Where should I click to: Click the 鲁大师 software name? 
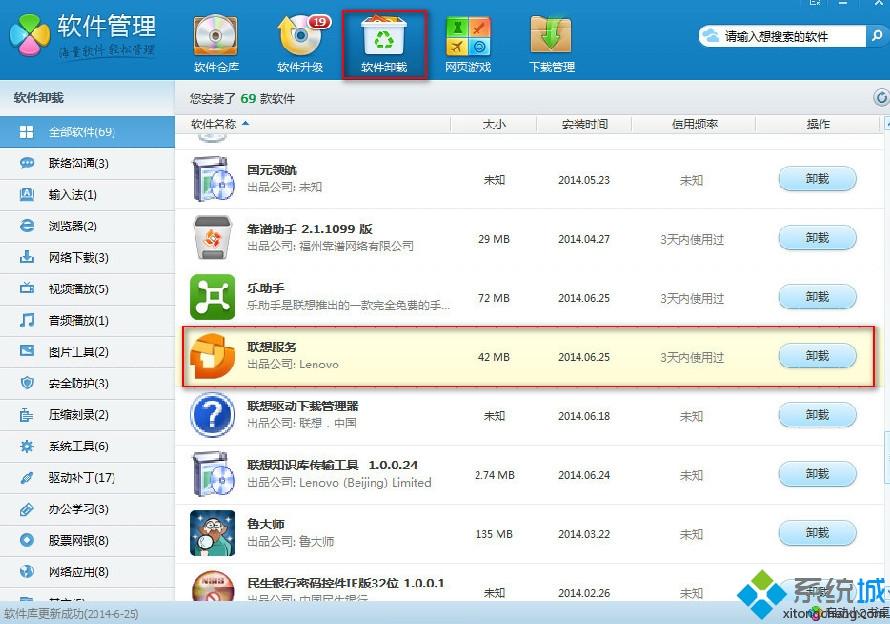point(266,524)
